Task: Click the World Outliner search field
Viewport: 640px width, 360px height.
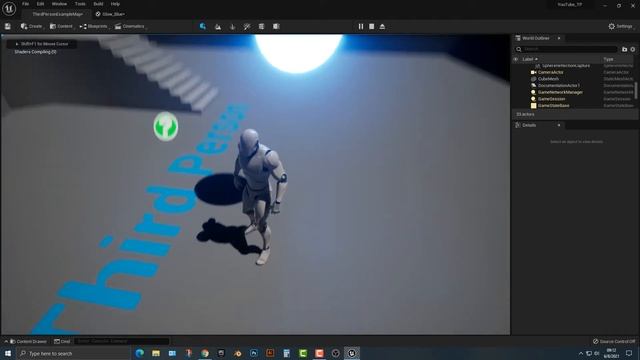Action: [566, 49]
